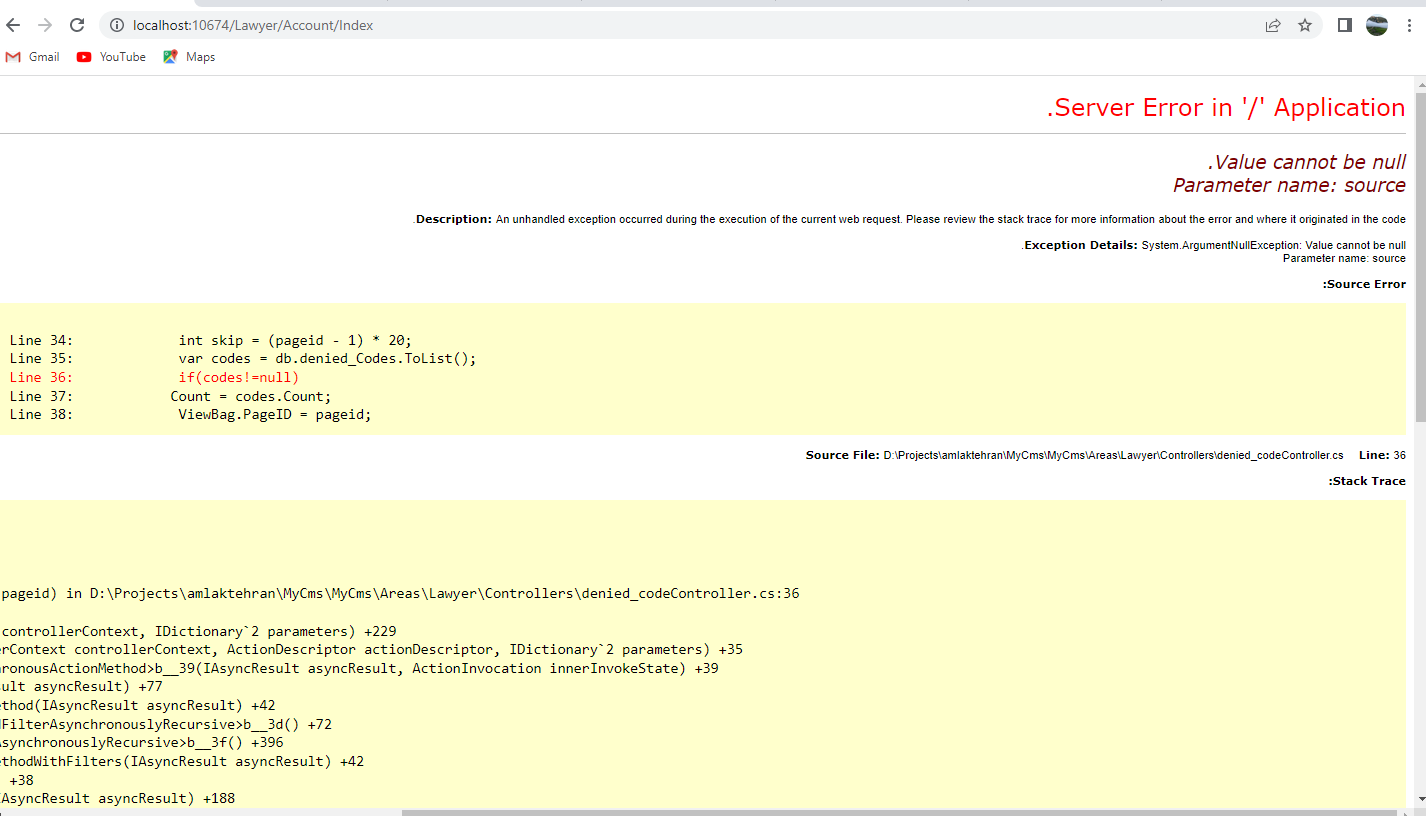Open the Chrome profile avatar

1377,25
